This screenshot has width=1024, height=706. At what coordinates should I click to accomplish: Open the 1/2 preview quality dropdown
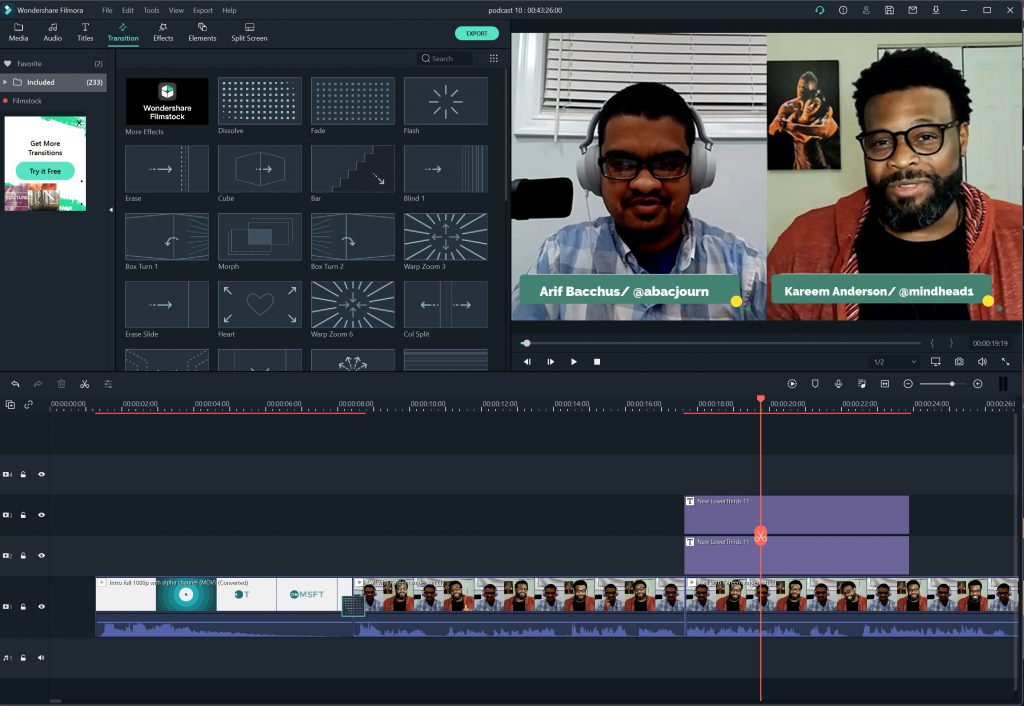[894, 362]
